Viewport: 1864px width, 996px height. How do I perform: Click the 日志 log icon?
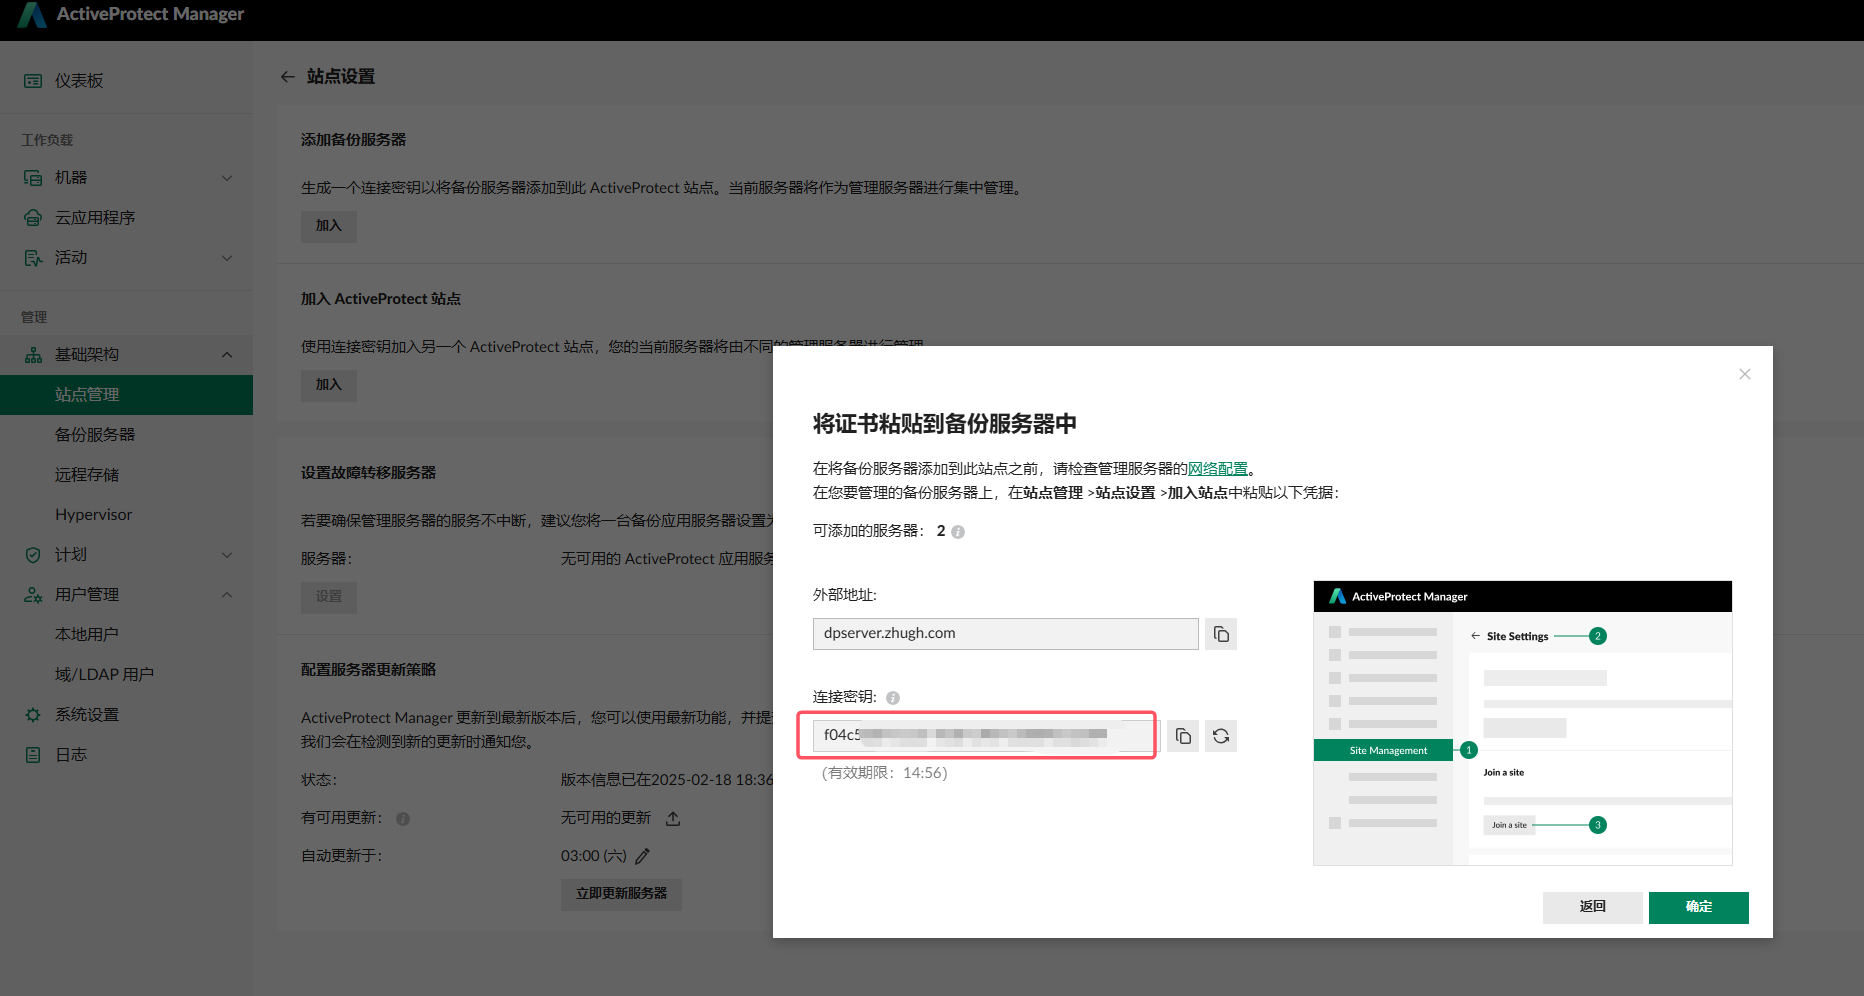tap(33, 754)
